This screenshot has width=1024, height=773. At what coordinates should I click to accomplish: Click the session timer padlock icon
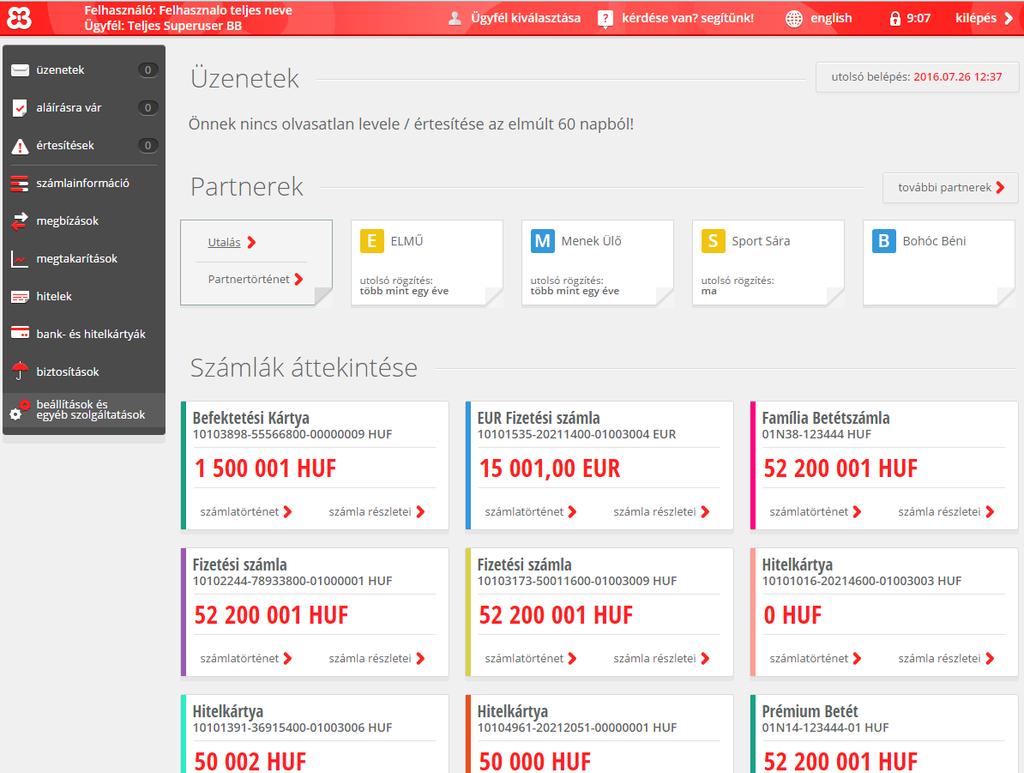(x=895, y=18)
